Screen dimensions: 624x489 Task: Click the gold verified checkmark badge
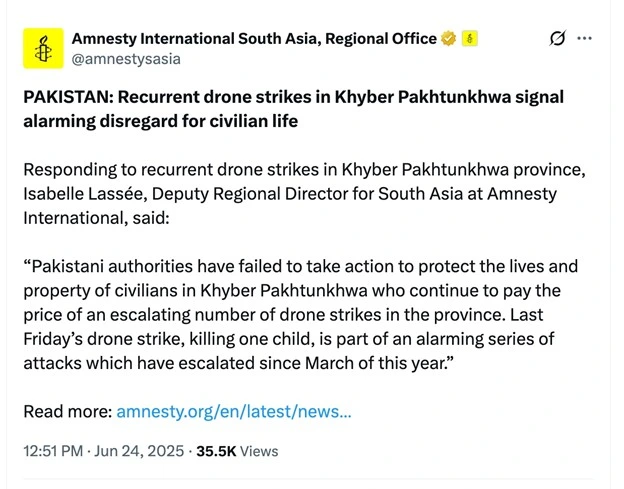(x=449, y=39)
